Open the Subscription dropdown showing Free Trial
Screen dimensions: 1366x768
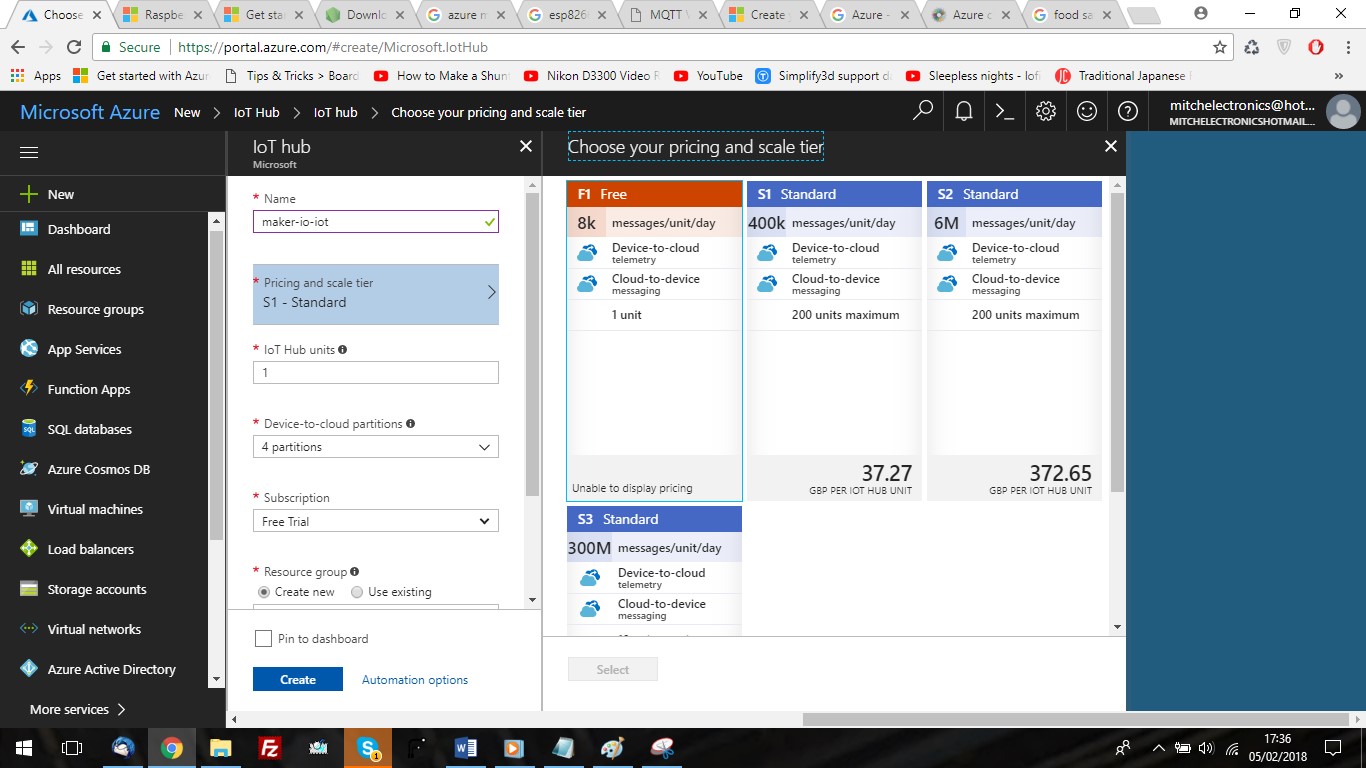pyautogui.click(x=375, y=520)
